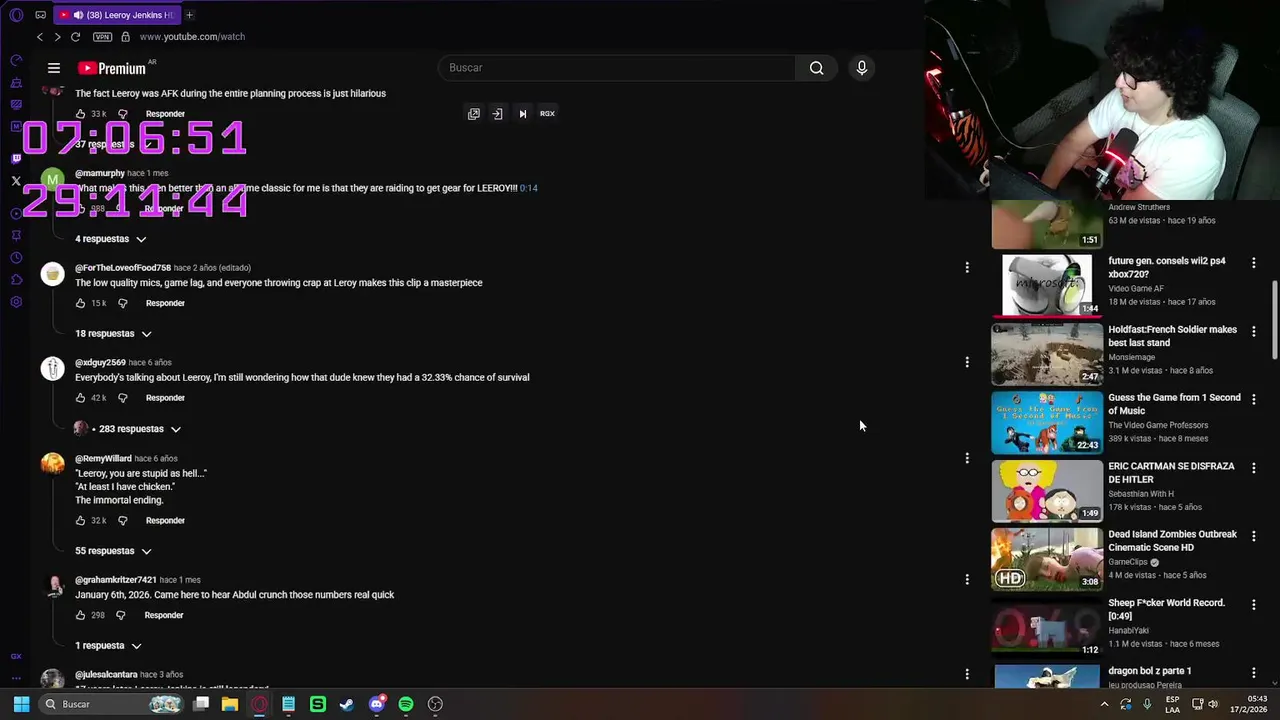Dislike the xdguy2569 comment
The height and width of the screenshot is (720, 1280).
[123, 398]
